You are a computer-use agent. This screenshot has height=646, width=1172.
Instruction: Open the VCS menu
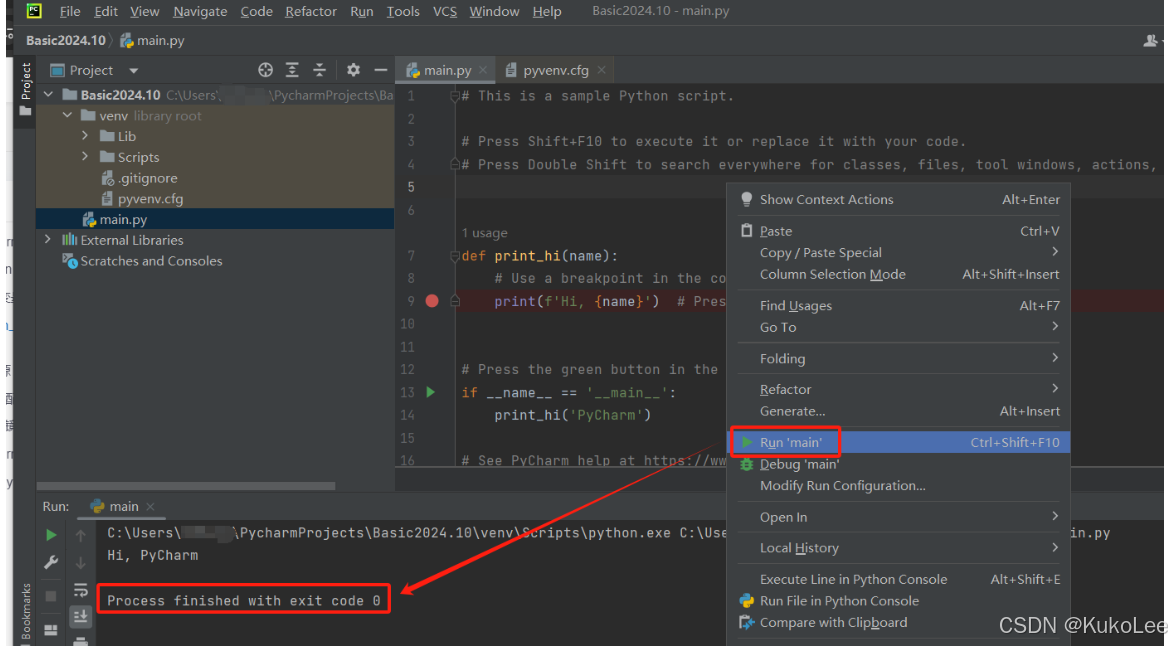pyautogui.click(x=445, y=11)
